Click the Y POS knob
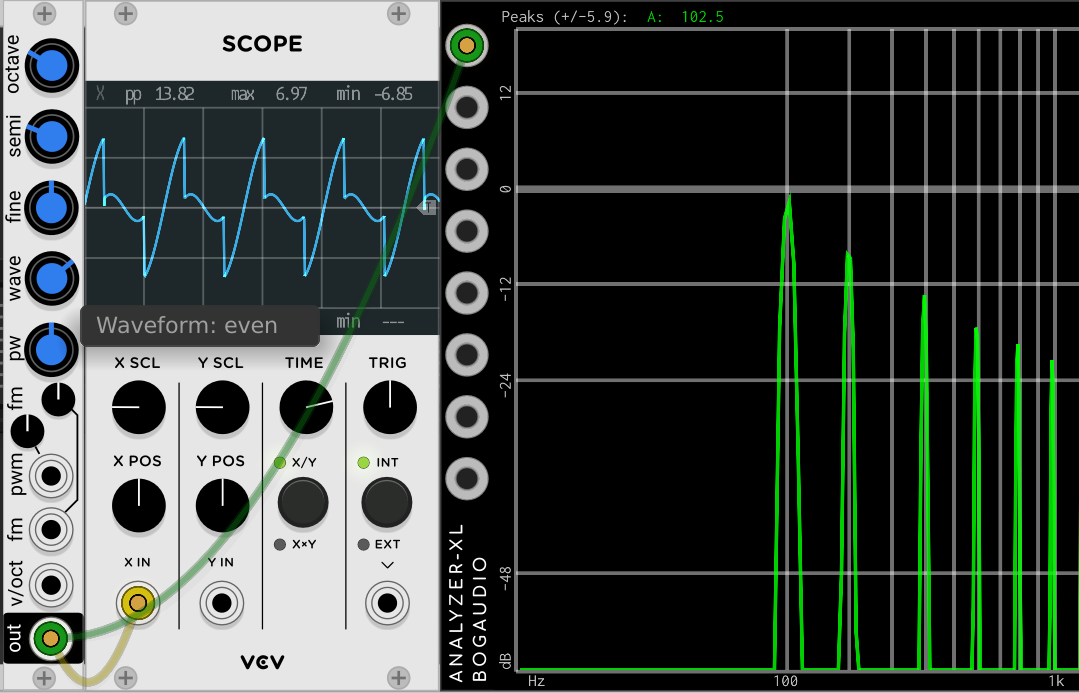The image size is (1079, 693). 222,506
